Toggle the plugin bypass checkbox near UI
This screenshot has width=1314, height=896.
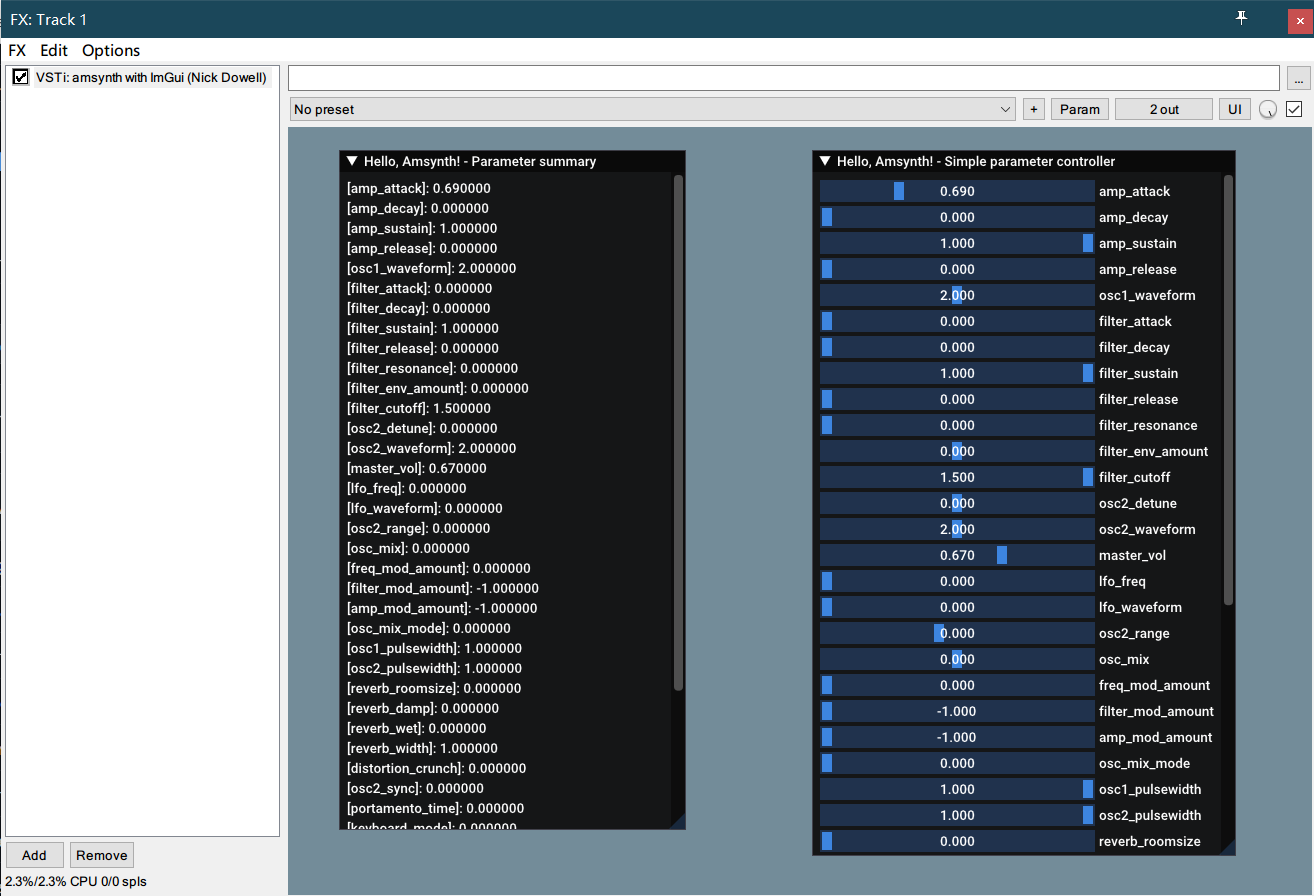(1294, 109)
